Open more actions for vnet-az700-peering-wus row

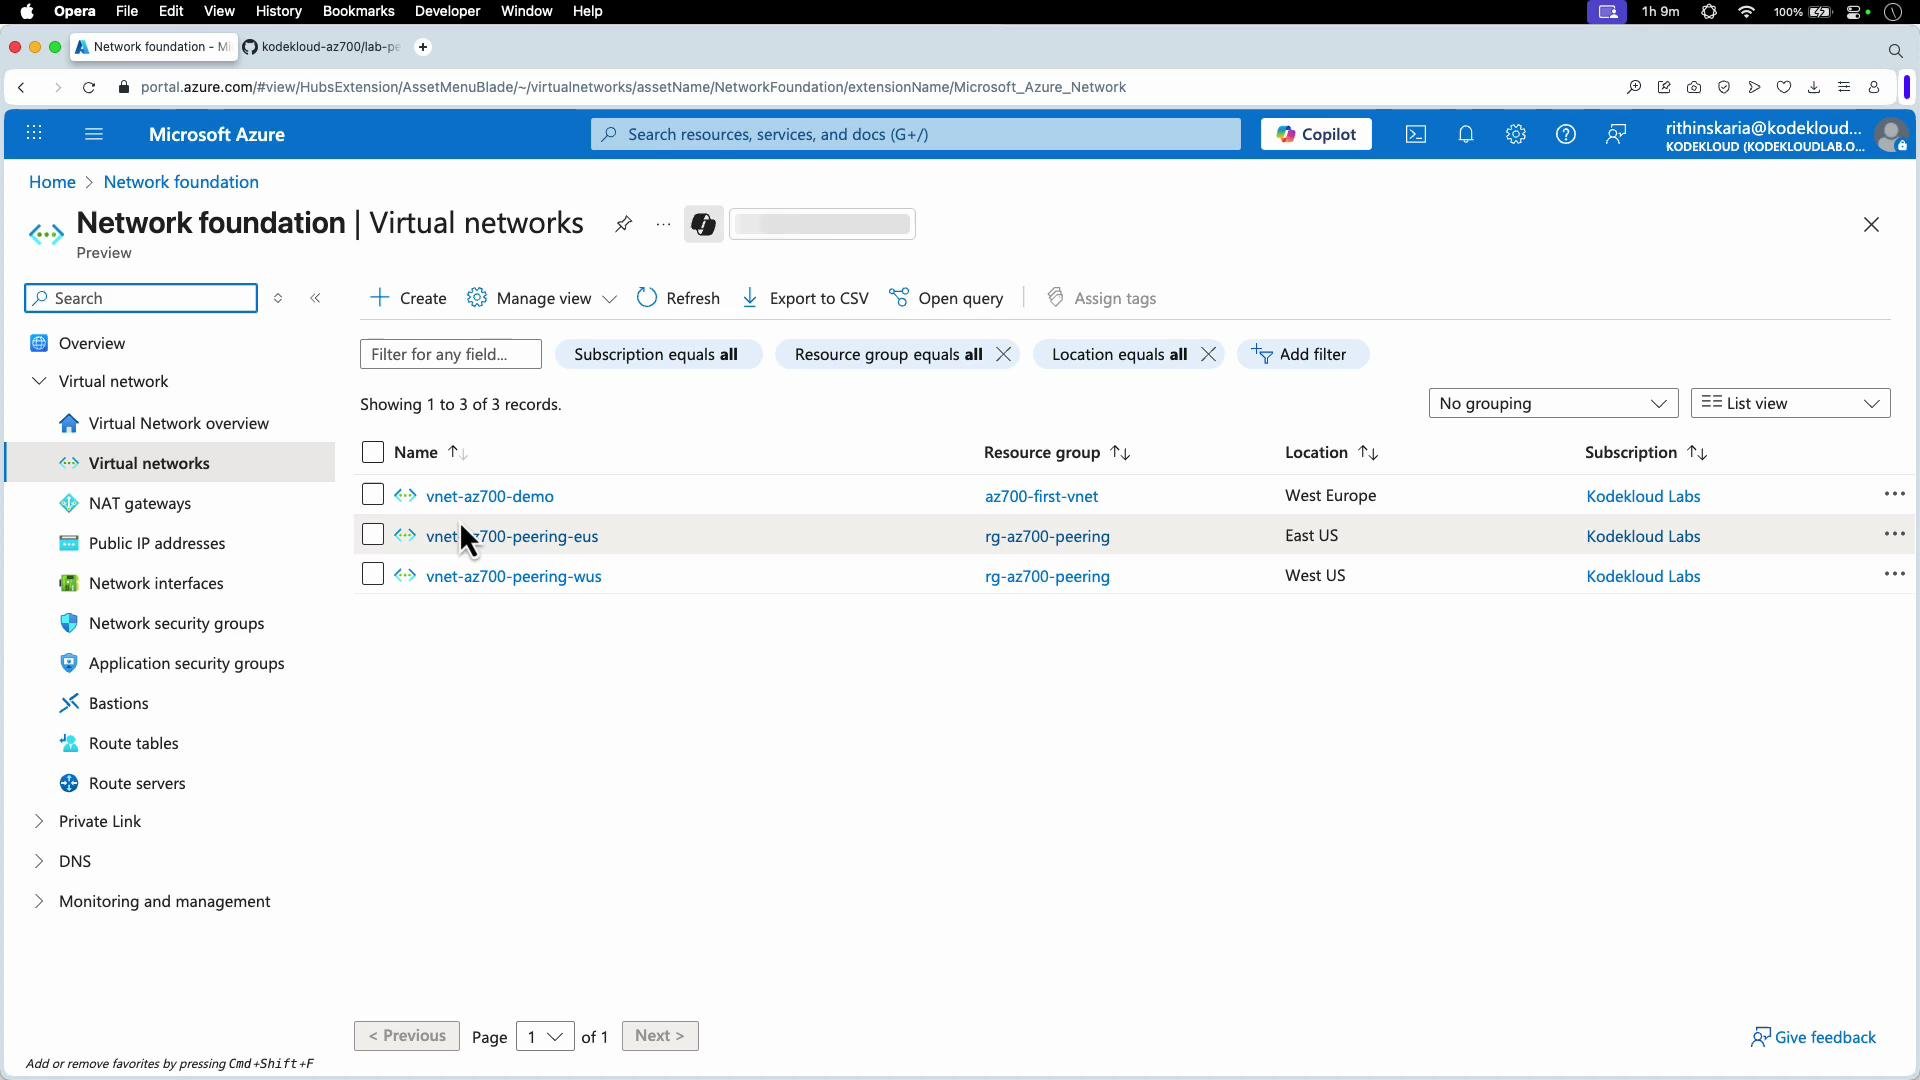pyautogui.click(x=1894, y=574)
